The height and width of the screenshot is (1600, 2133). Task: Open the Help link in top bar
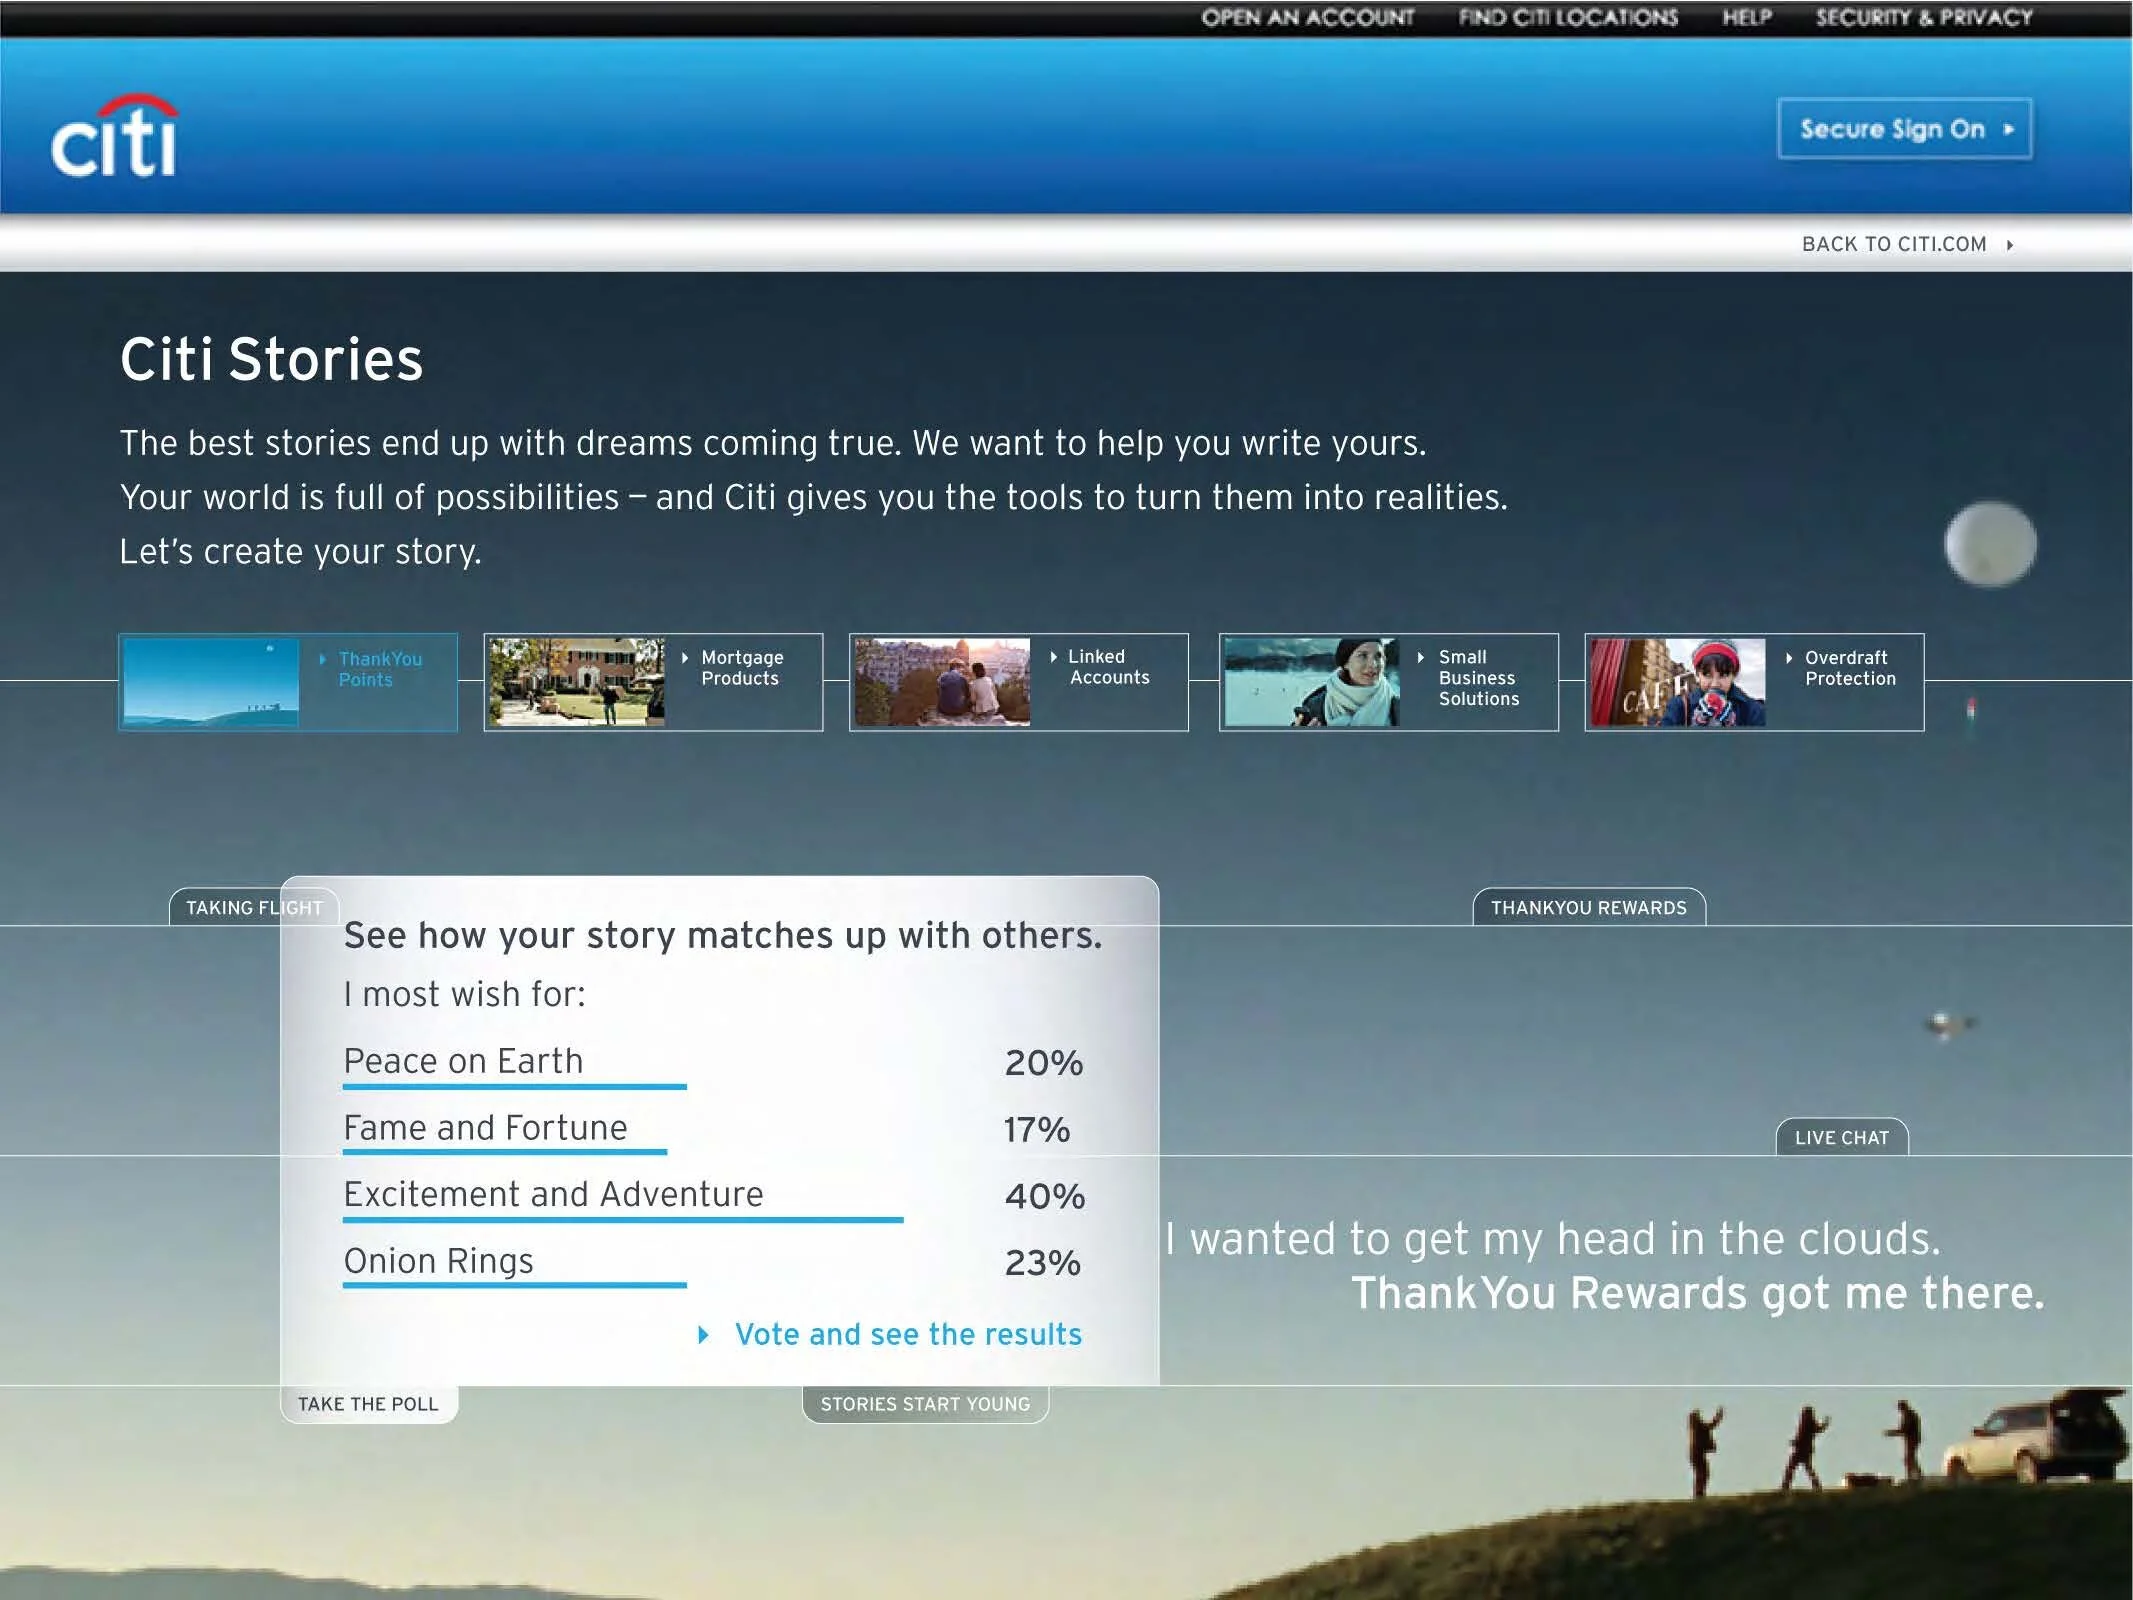[x=1746, y=18]
